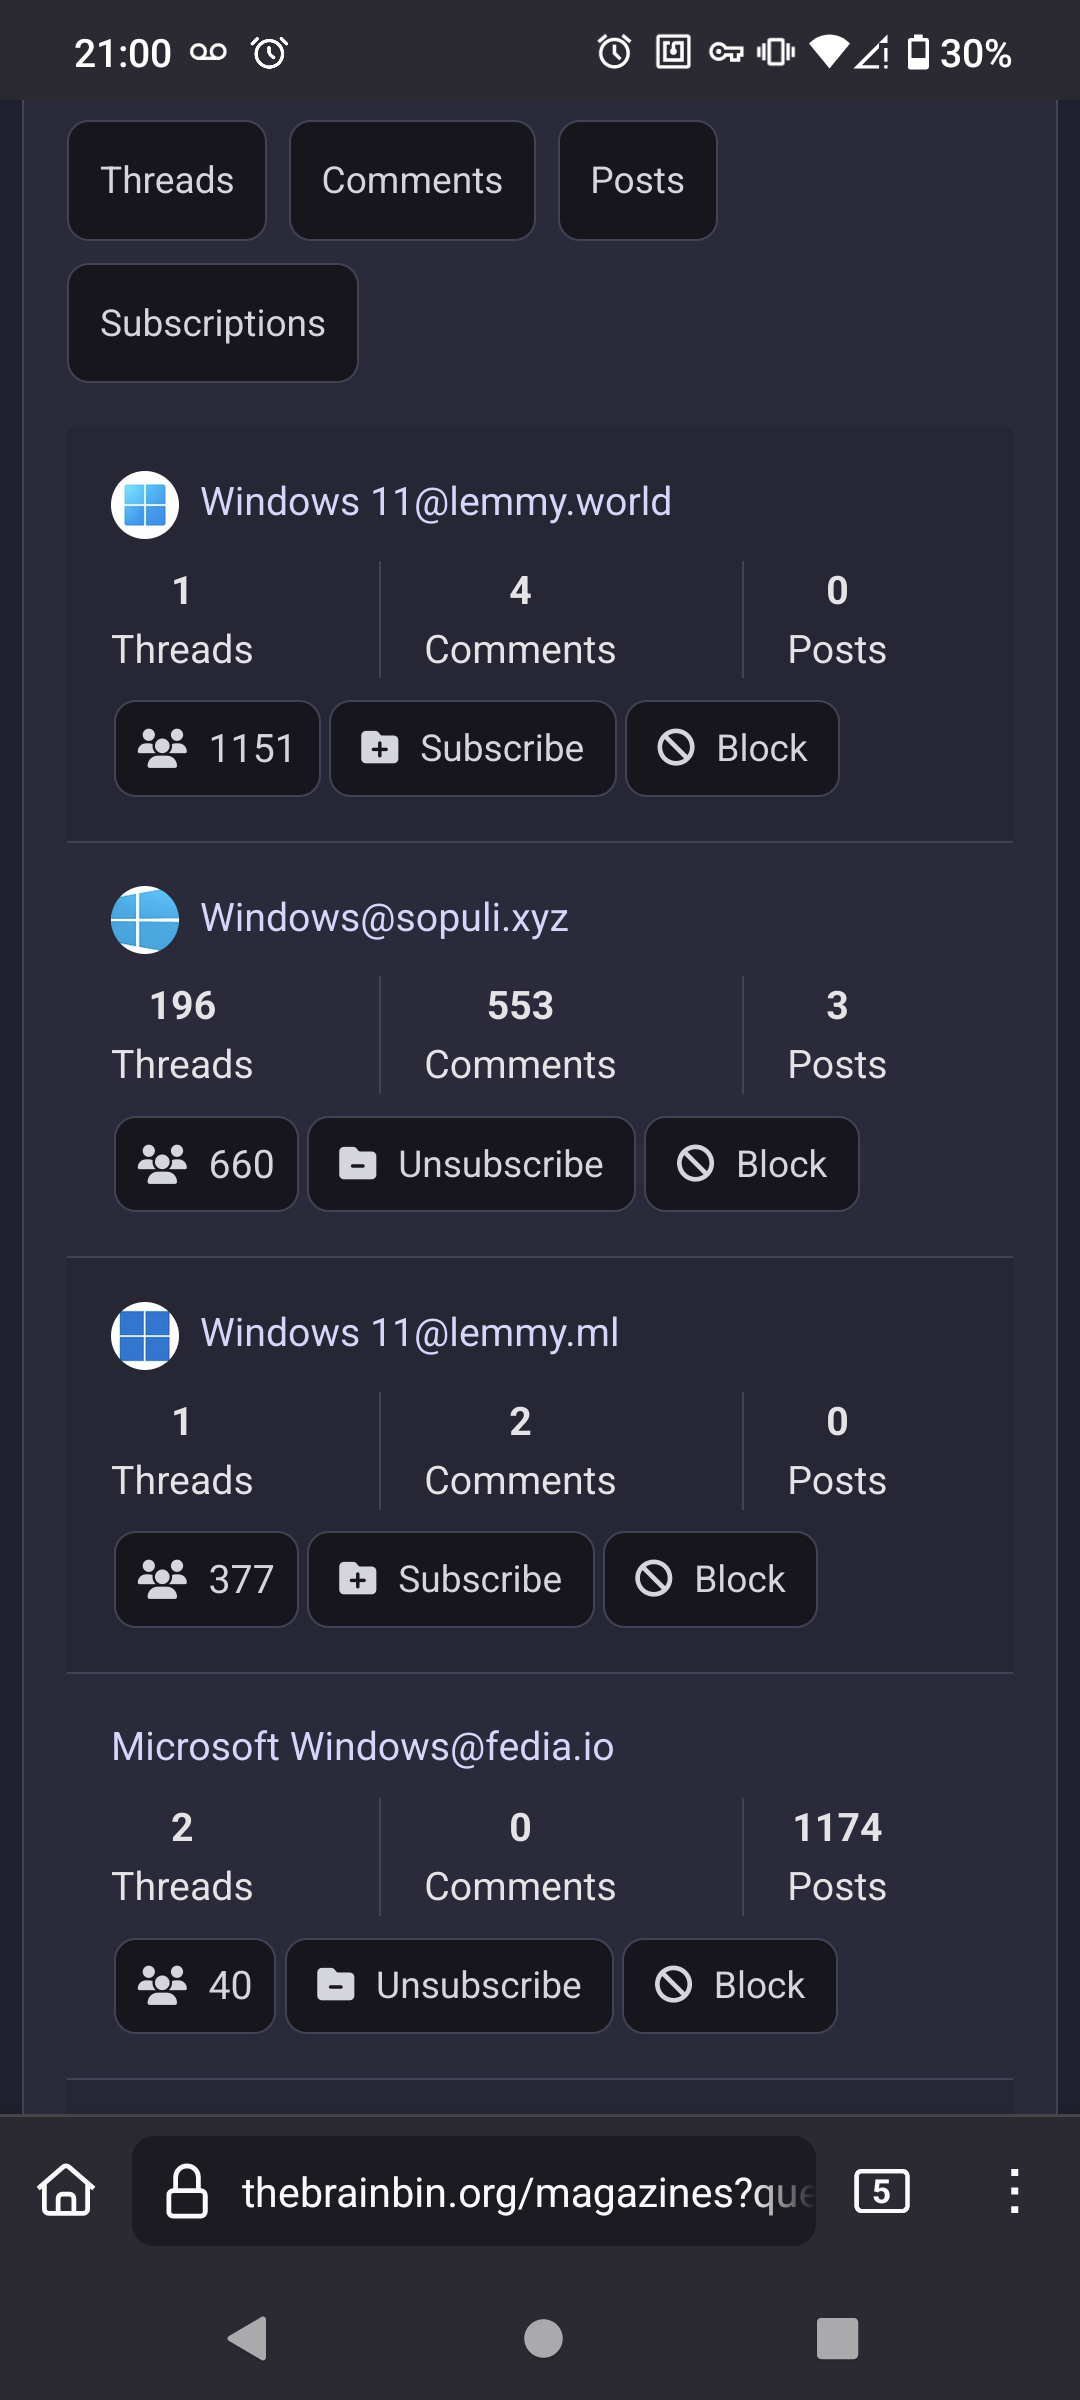
Task: Block the Windows 11@lemmy.world magazine
Action: [x=732, y=749]
